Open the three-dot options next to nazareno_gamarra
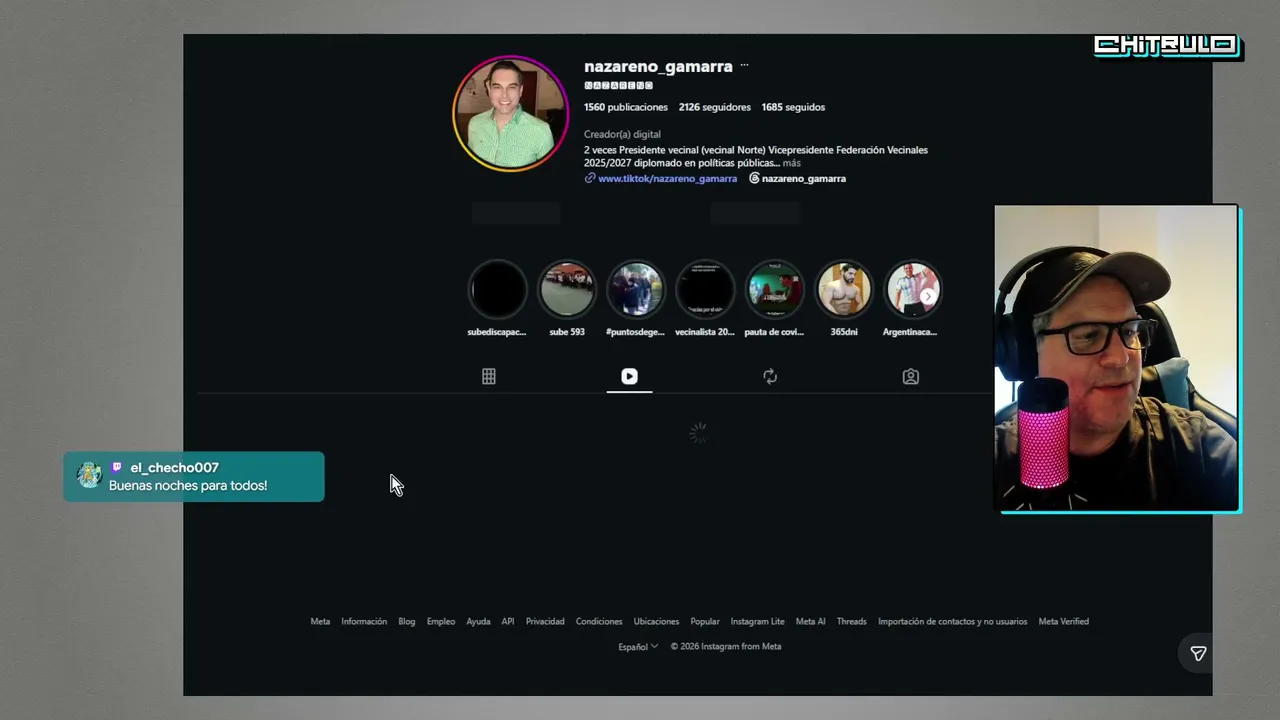 coord(744,66)
